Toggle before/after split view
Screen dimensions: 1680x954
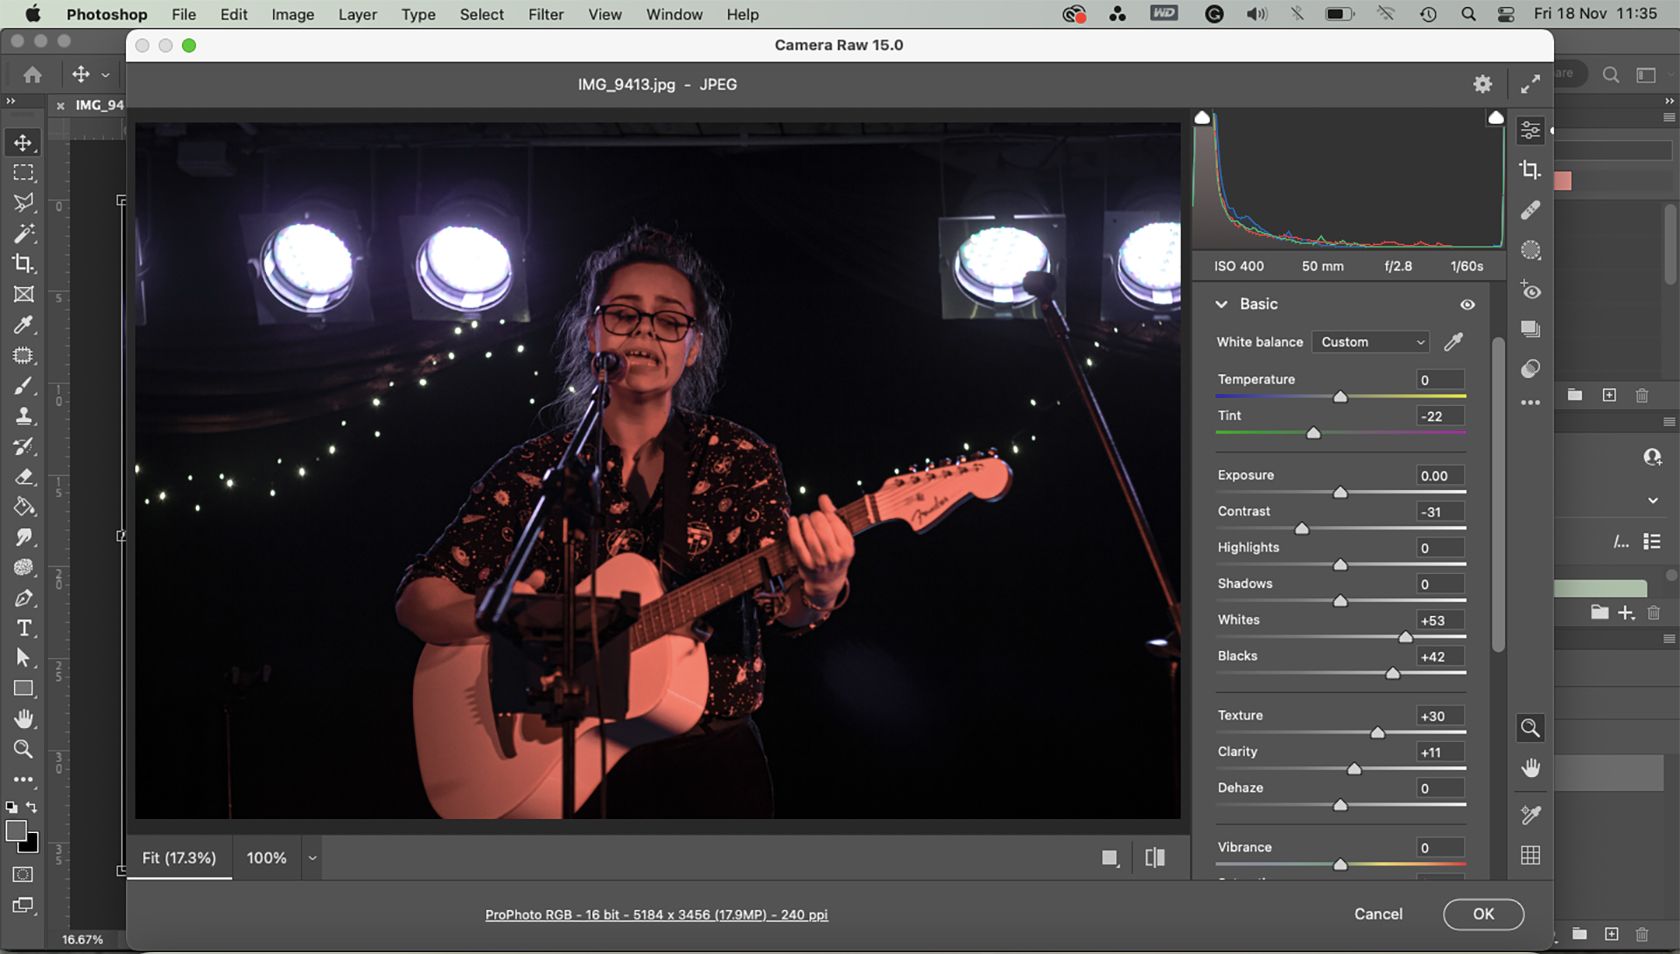(1155, 858)
